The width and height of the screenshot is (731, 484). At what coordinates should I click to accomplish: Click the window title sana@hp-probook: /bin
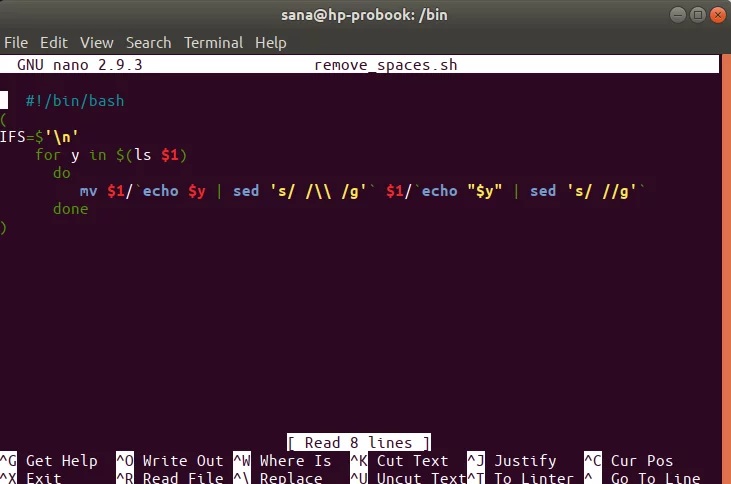(x=364, y=15)
